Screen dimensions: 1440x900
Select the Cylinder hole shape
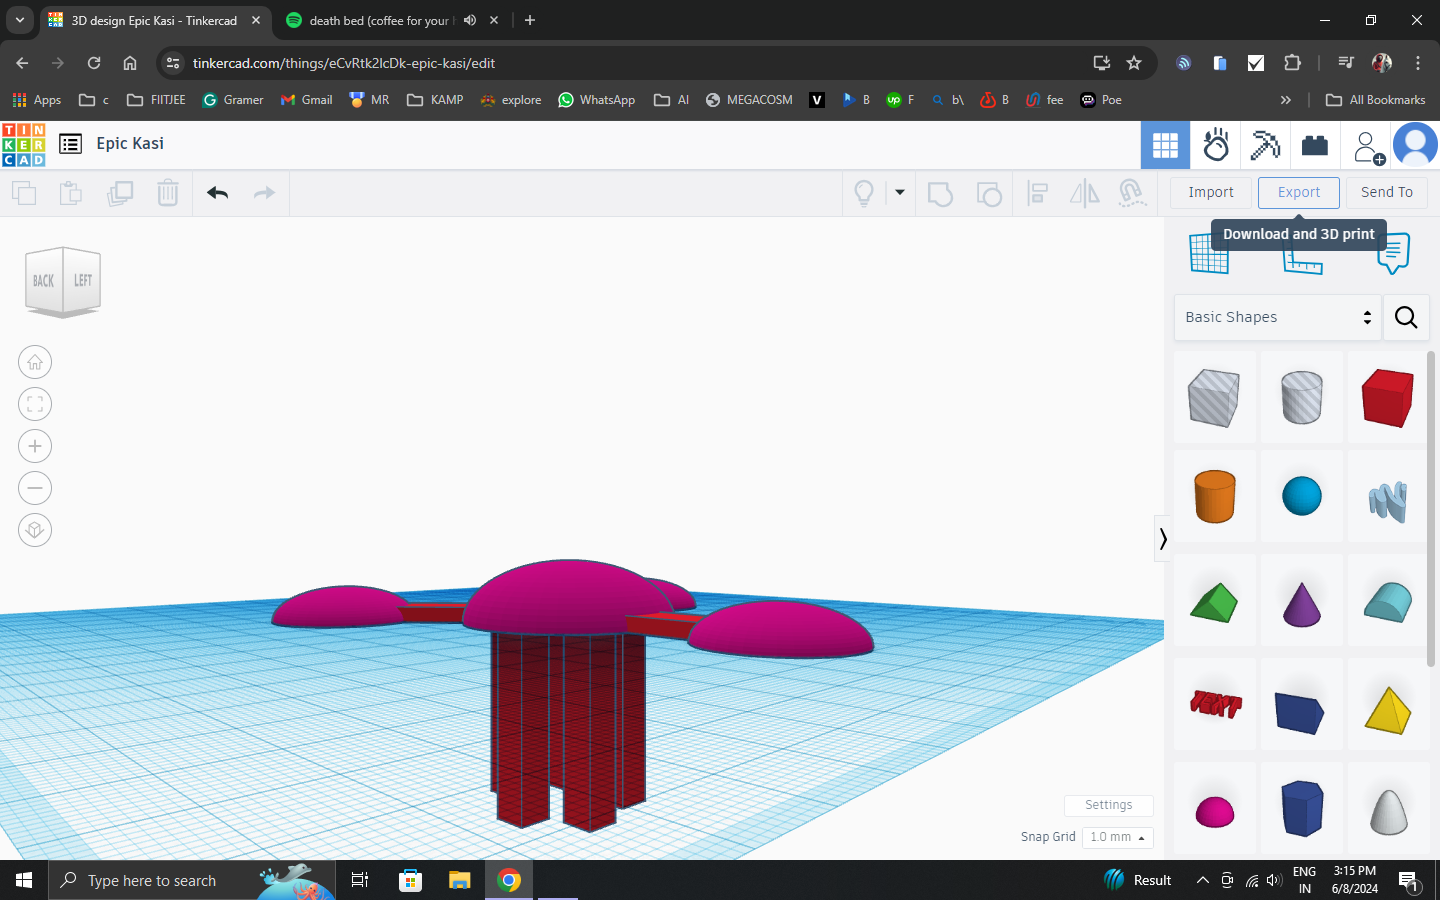[1301, 397]
